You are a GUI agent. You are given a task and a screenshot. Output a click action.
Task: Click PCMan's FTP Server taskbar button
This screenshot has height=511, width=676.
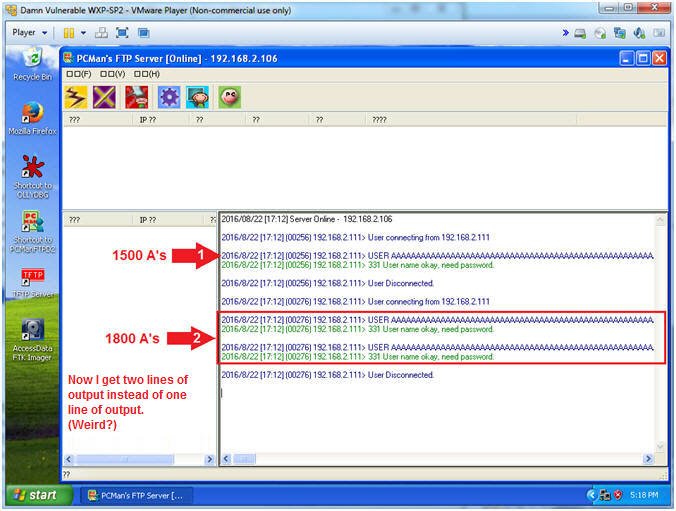click(137, 495)
